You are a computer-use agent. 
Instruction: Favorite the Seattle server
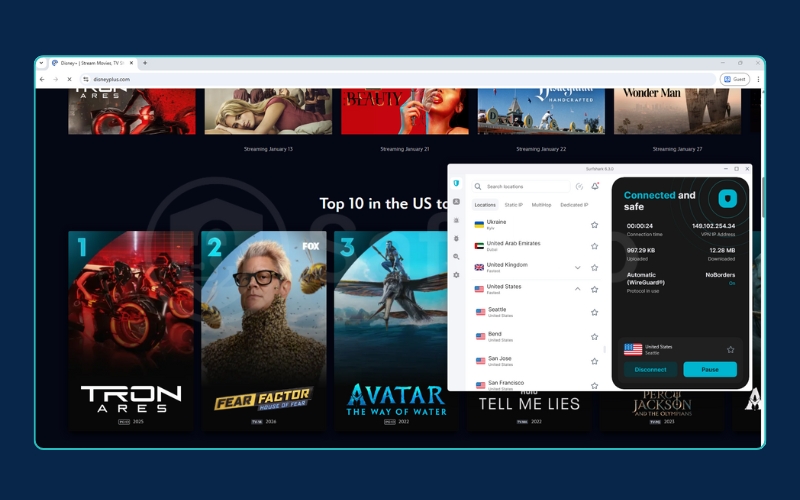click(x=594, y=312)
